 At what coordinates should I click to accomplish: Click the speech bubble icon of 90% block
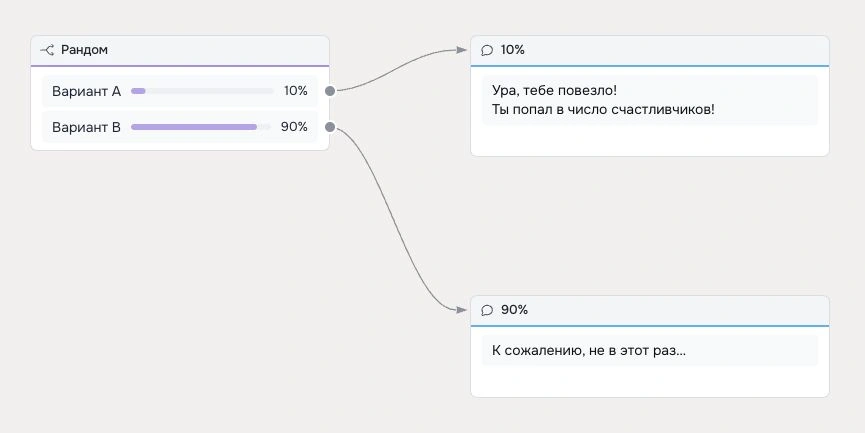pyautogui.click(x=487, y=310)
